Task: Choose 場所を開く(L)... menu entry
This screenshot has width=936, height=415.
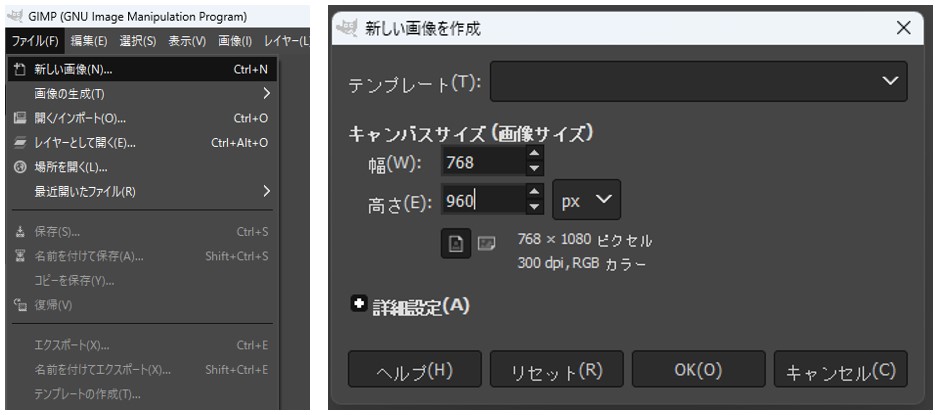Action: (x=141, y=167)
